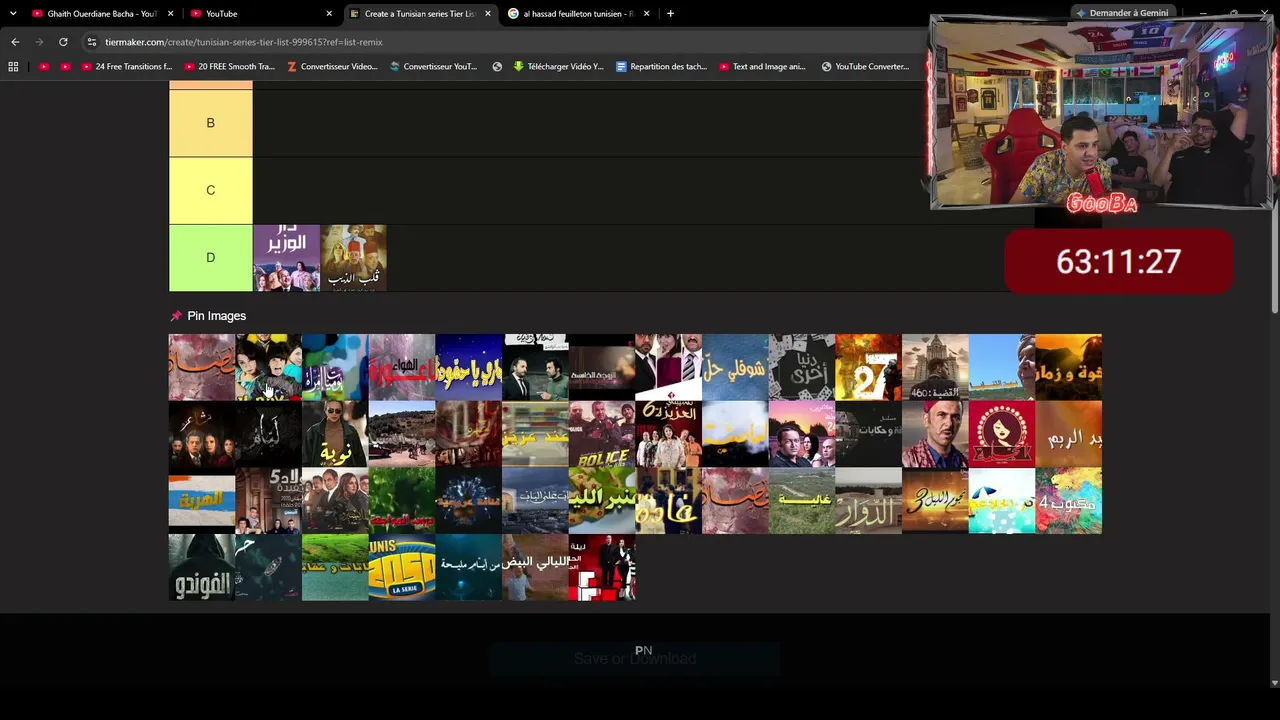Select the Eddouar series tile

[x=868, y=501]
